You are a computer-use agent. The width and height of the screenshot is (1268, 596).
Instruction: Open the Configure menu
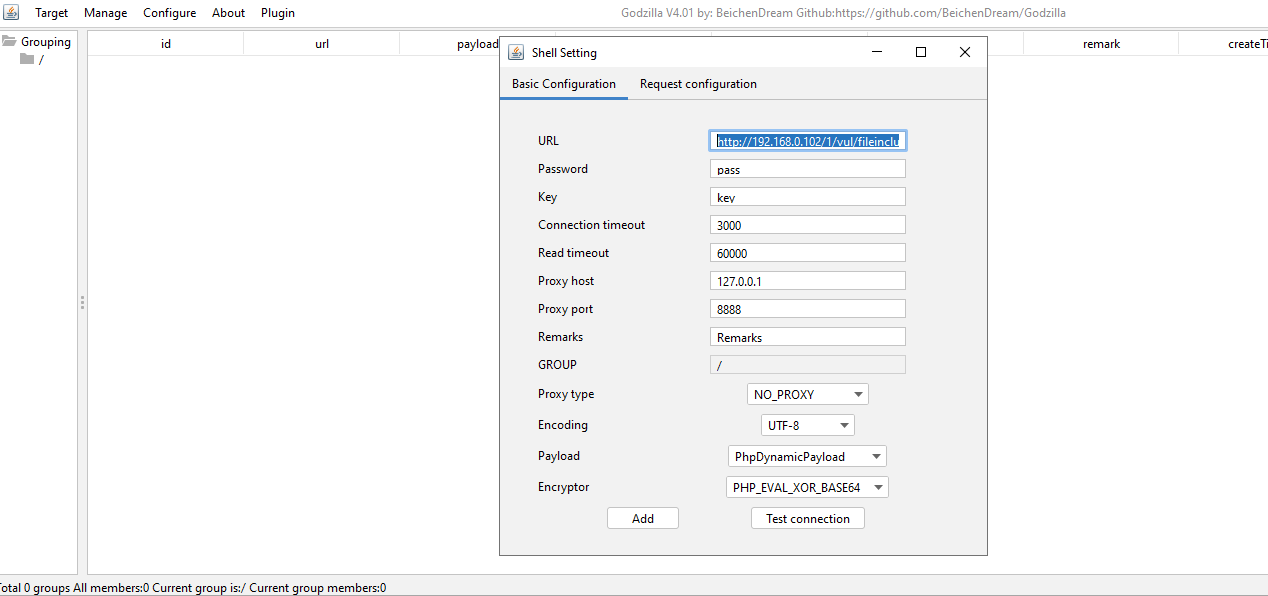[169, 13]
